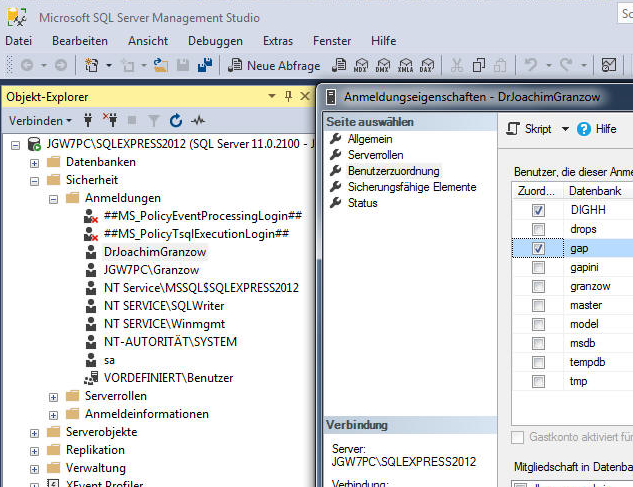Click the cut scissors icon
Screen dimensions: 633x487
457,65
